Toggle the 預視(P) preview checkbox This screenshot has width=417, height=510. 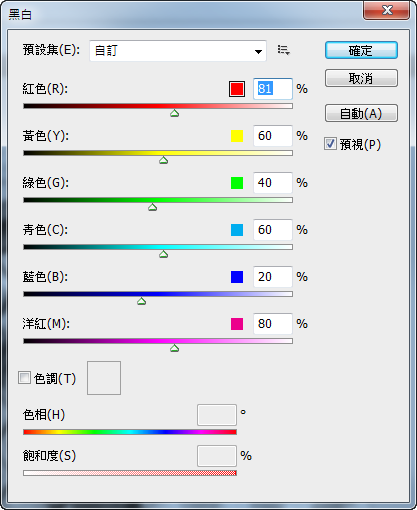[330, 144]
